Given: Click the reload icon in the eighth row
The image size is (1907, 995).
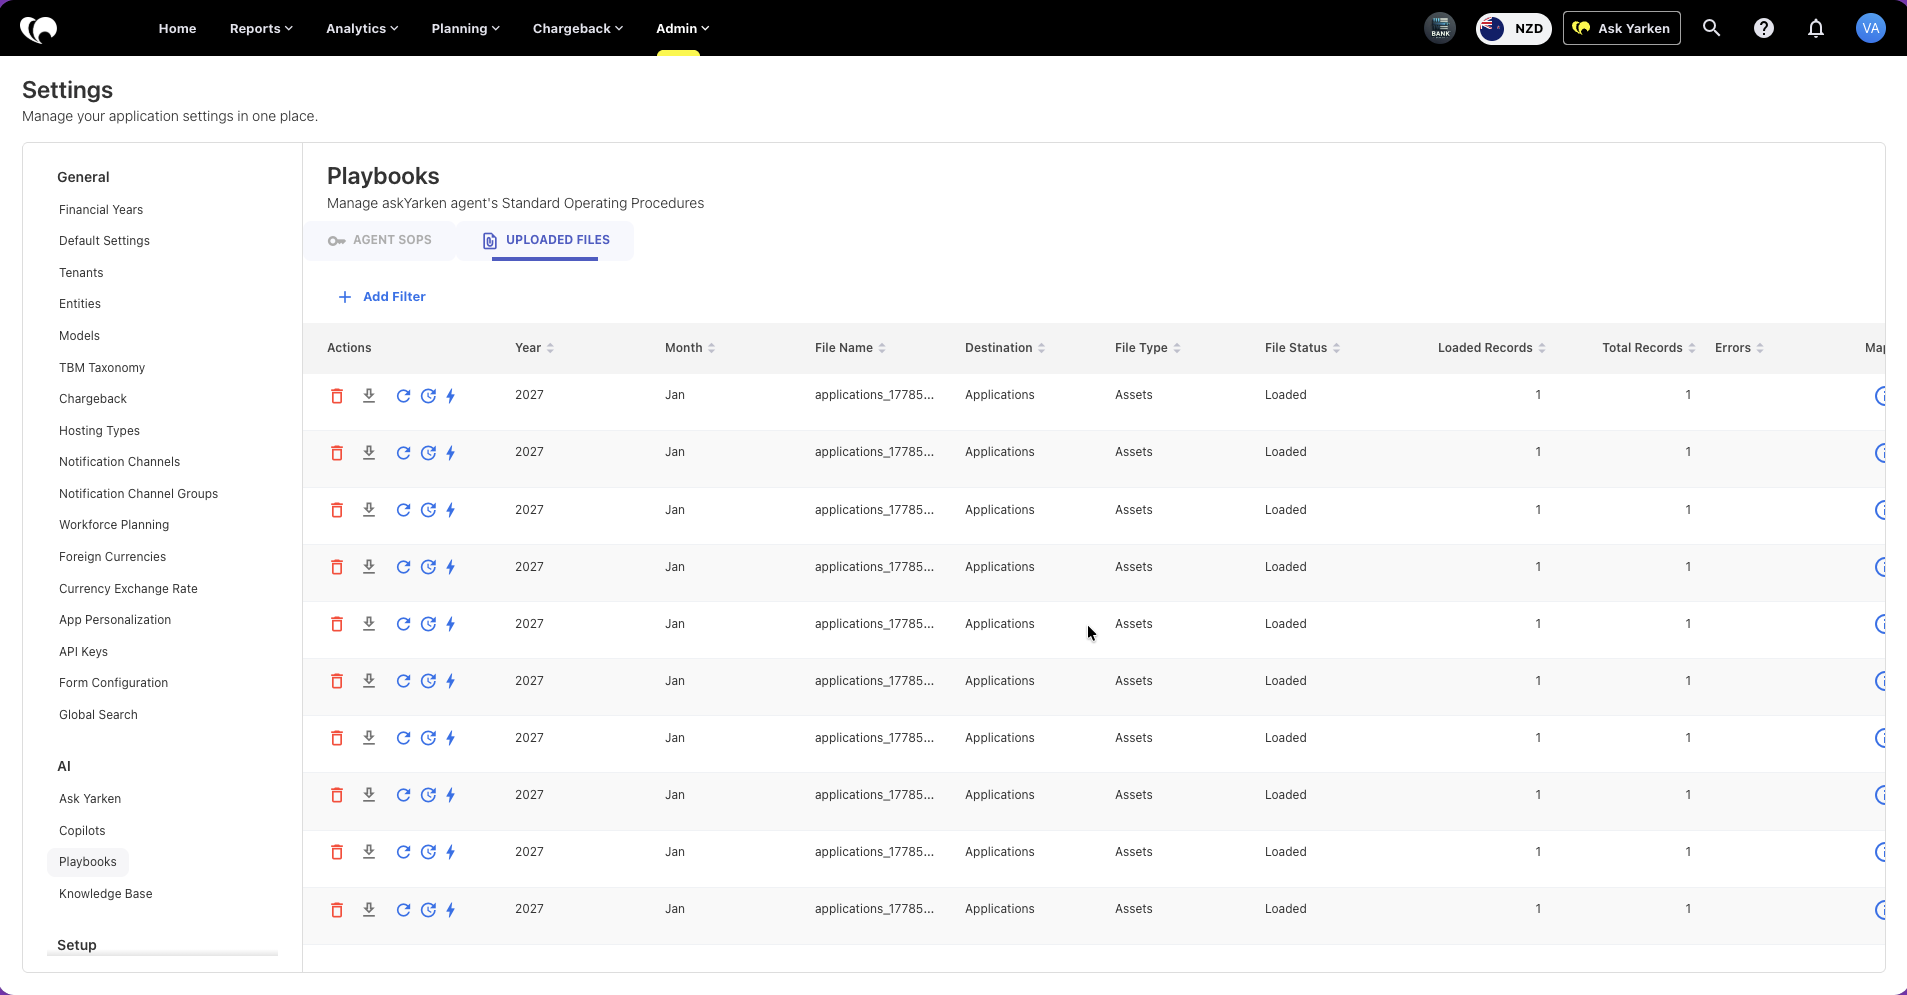Looking at the screenshot, I should (403, 795).
